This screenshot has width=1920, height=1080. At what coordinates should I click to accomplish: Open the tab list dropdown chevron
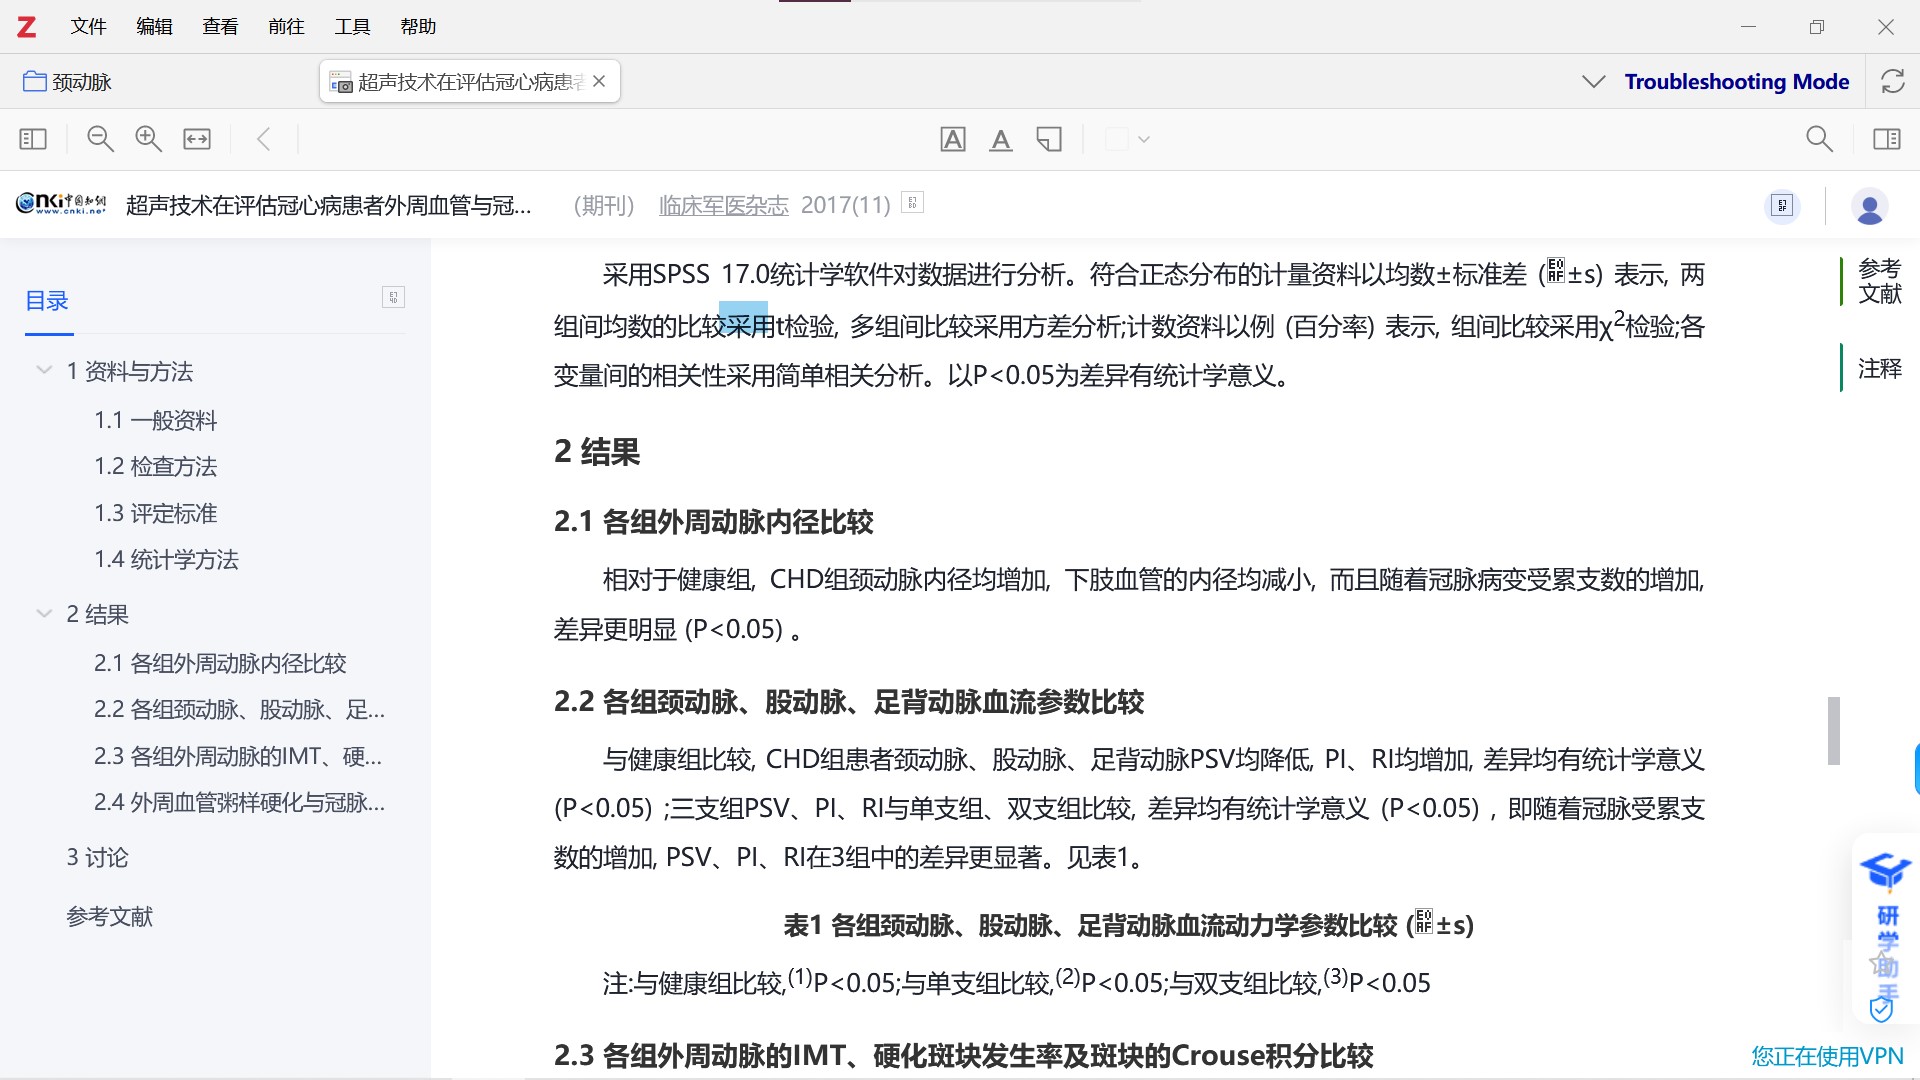click(x=1594, y=81)
